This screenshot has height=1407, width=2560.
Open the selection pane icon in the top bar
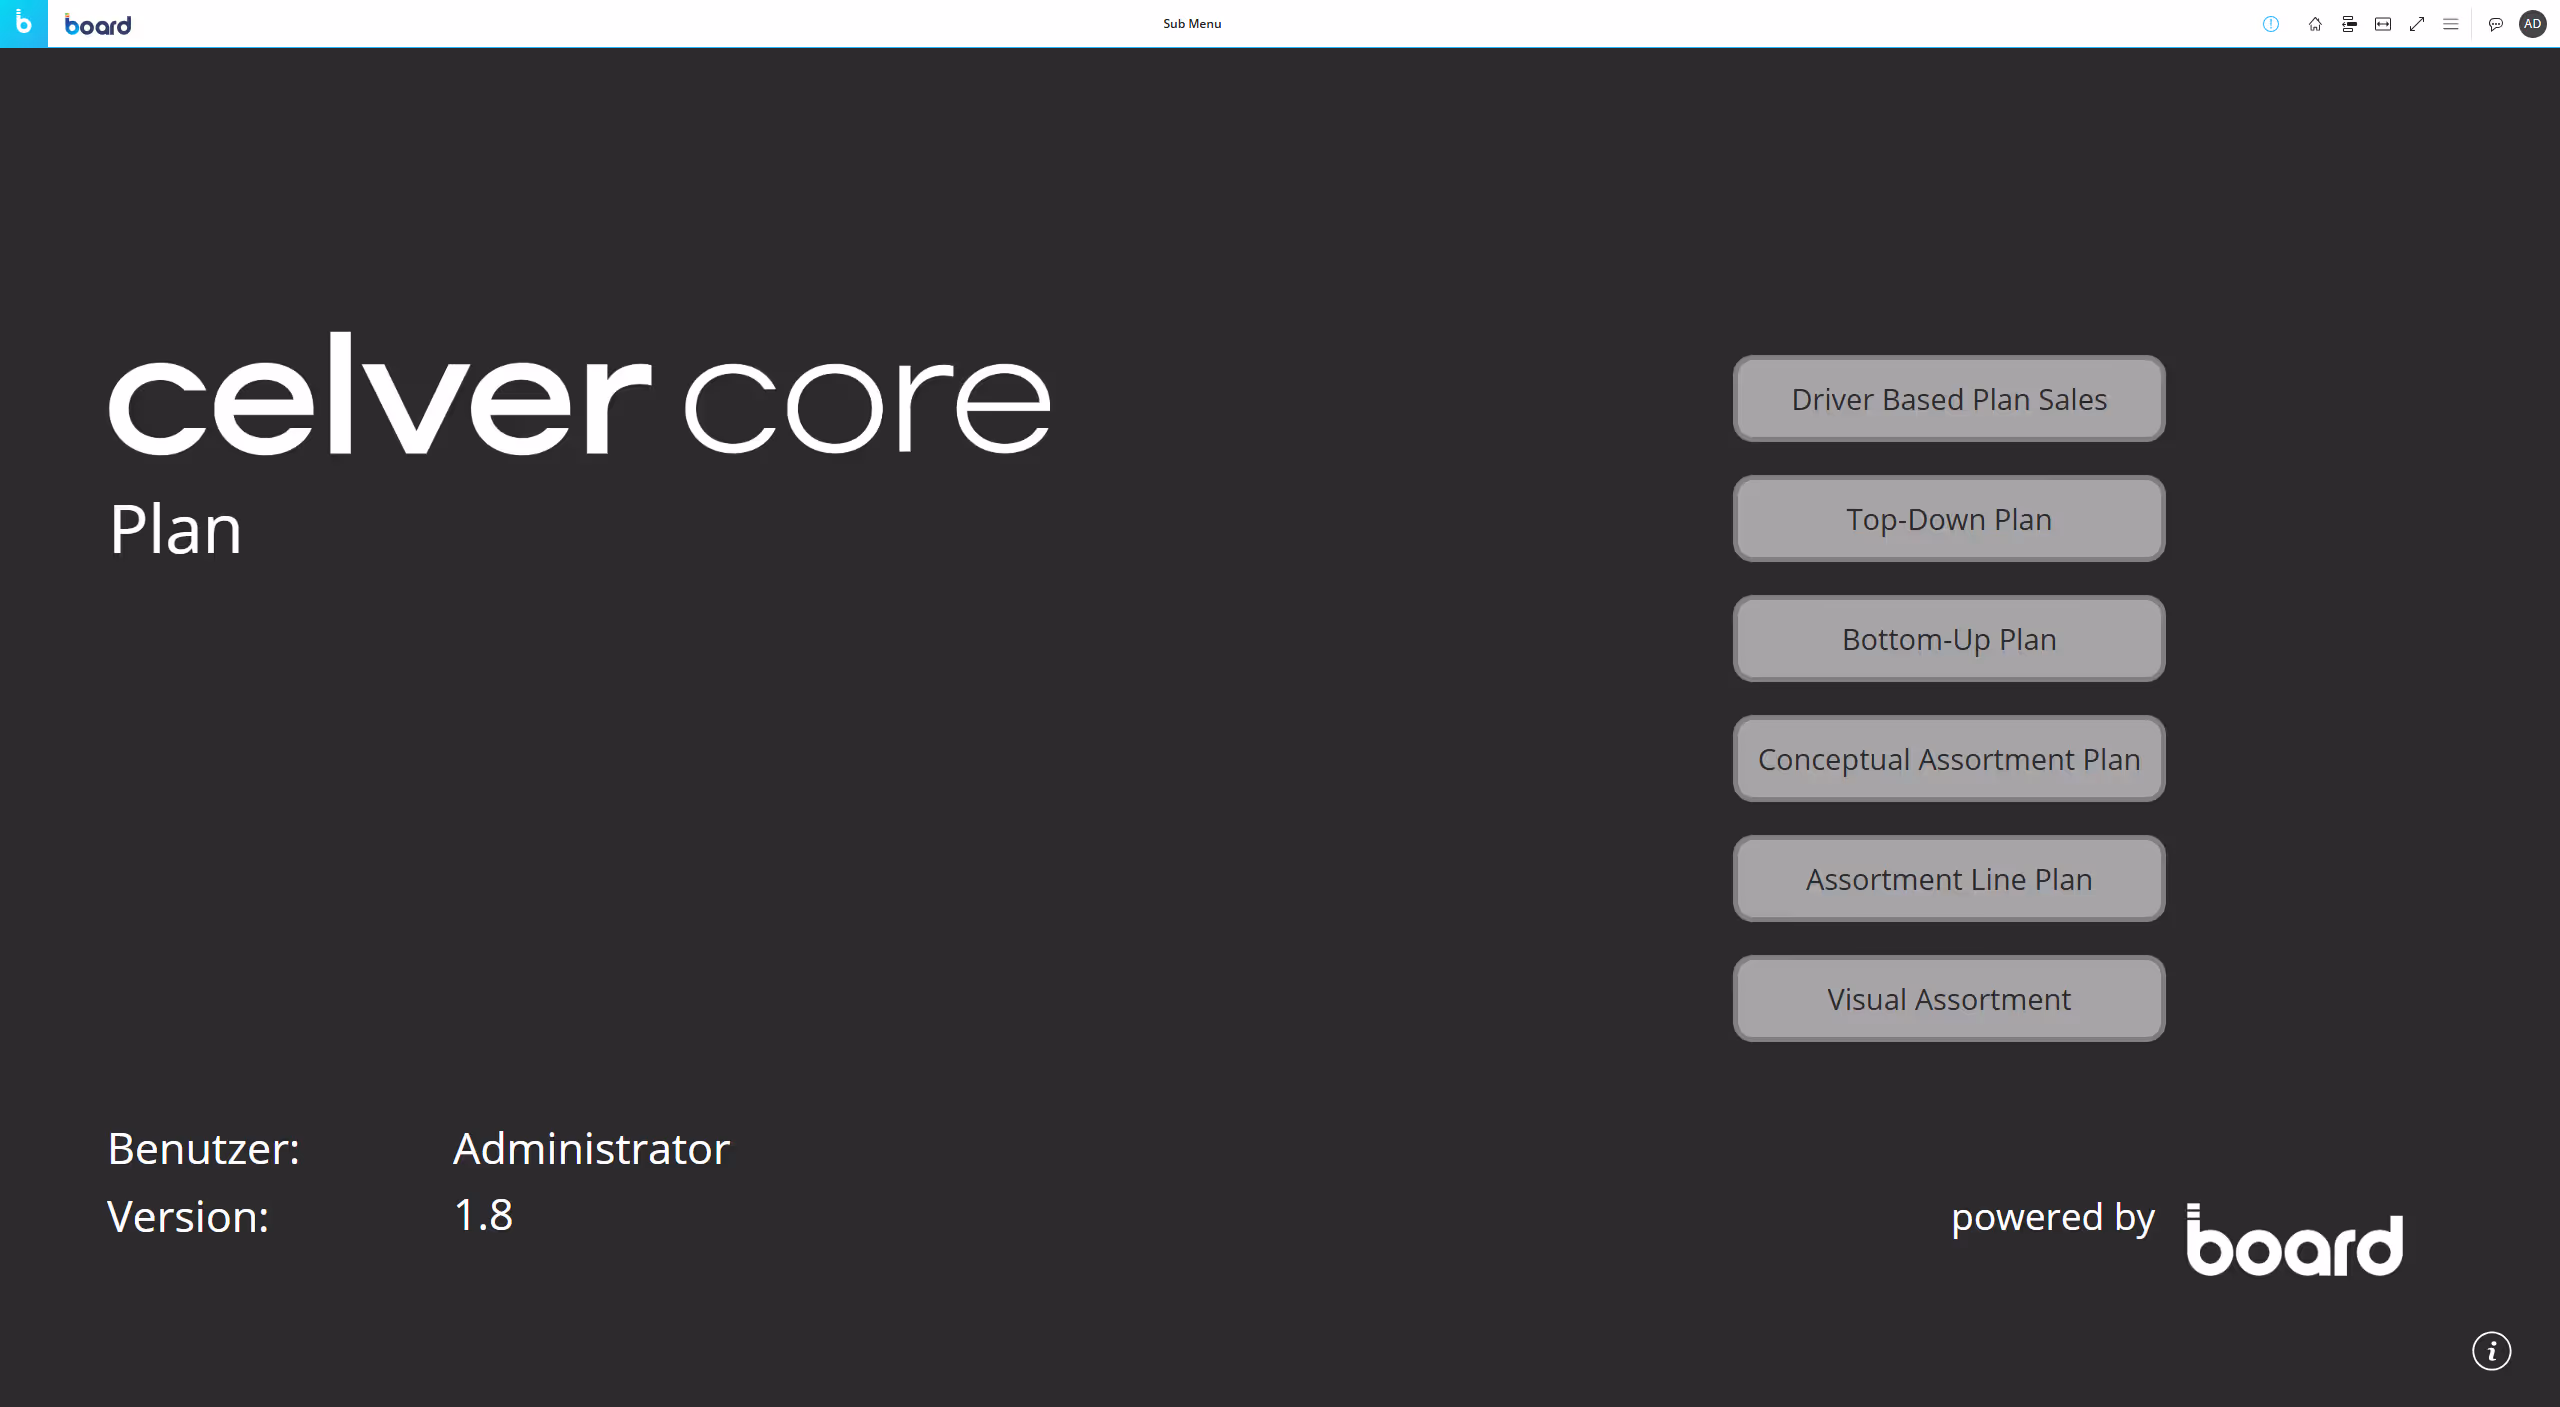2349,24
